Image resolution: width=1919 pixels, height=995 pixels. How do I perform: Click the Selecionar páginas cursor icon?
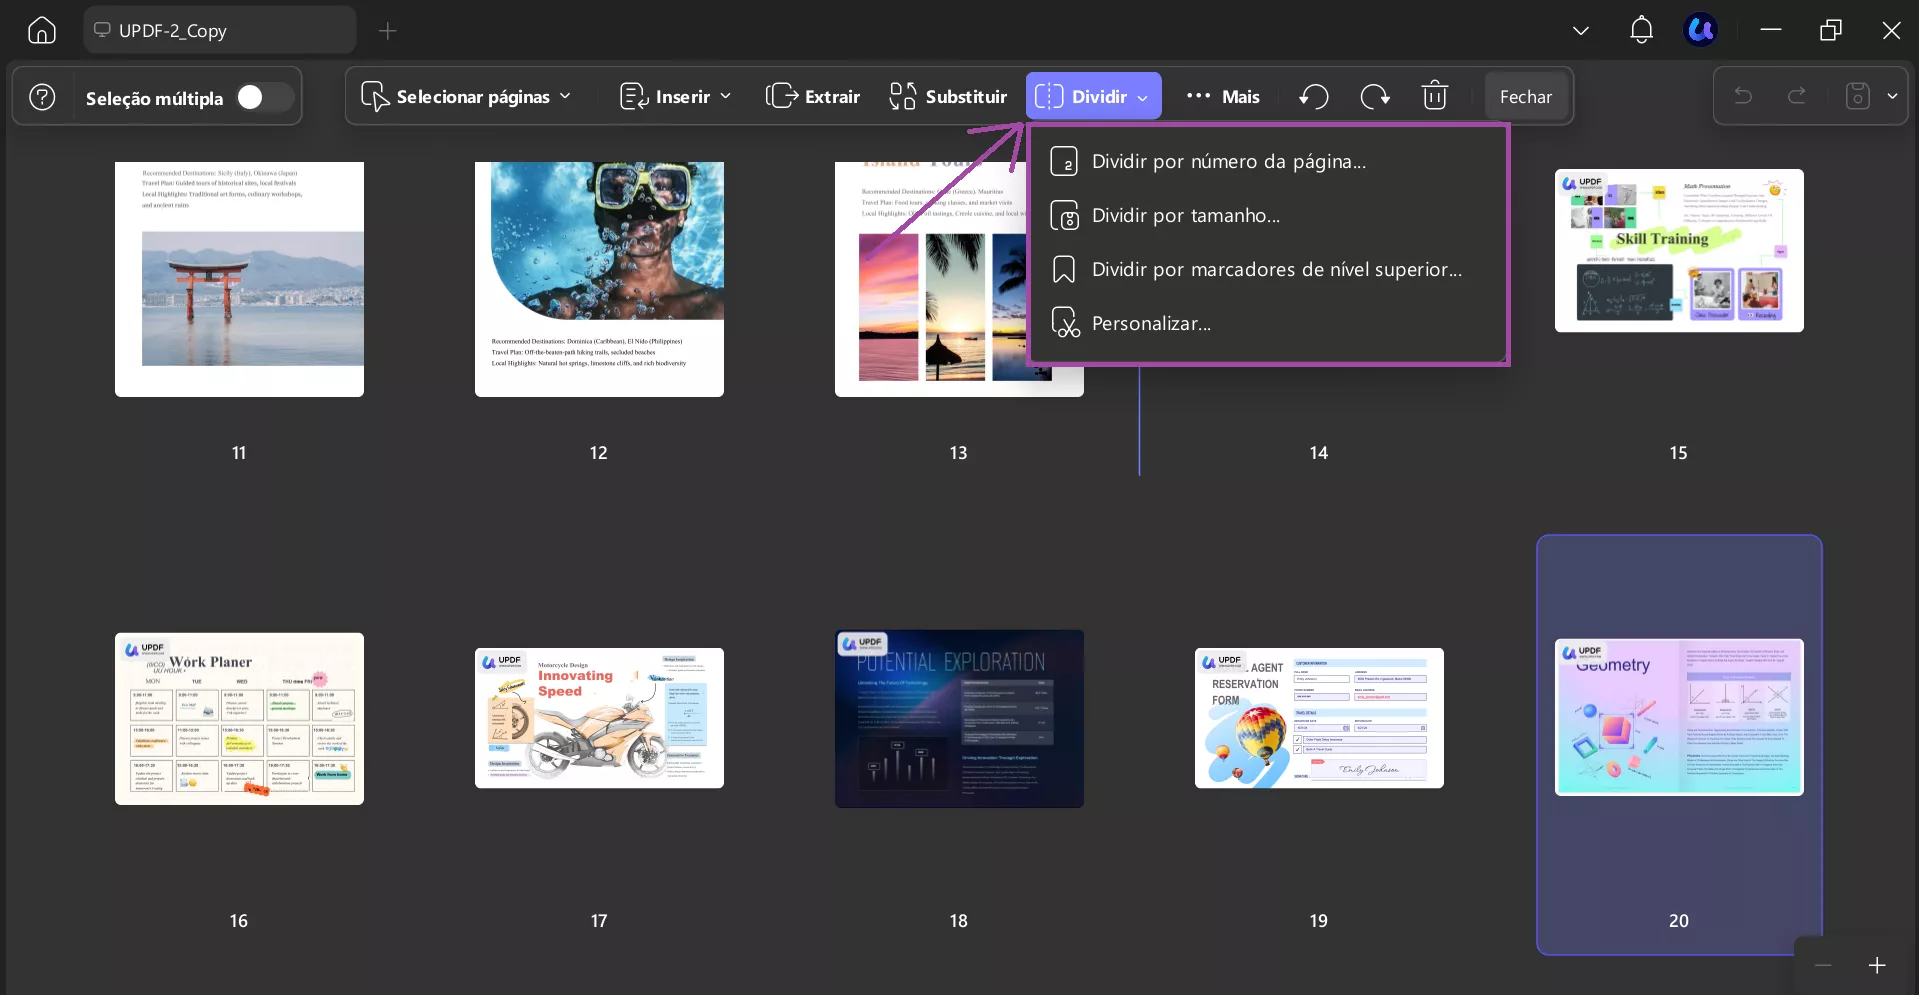pos(375,96)
